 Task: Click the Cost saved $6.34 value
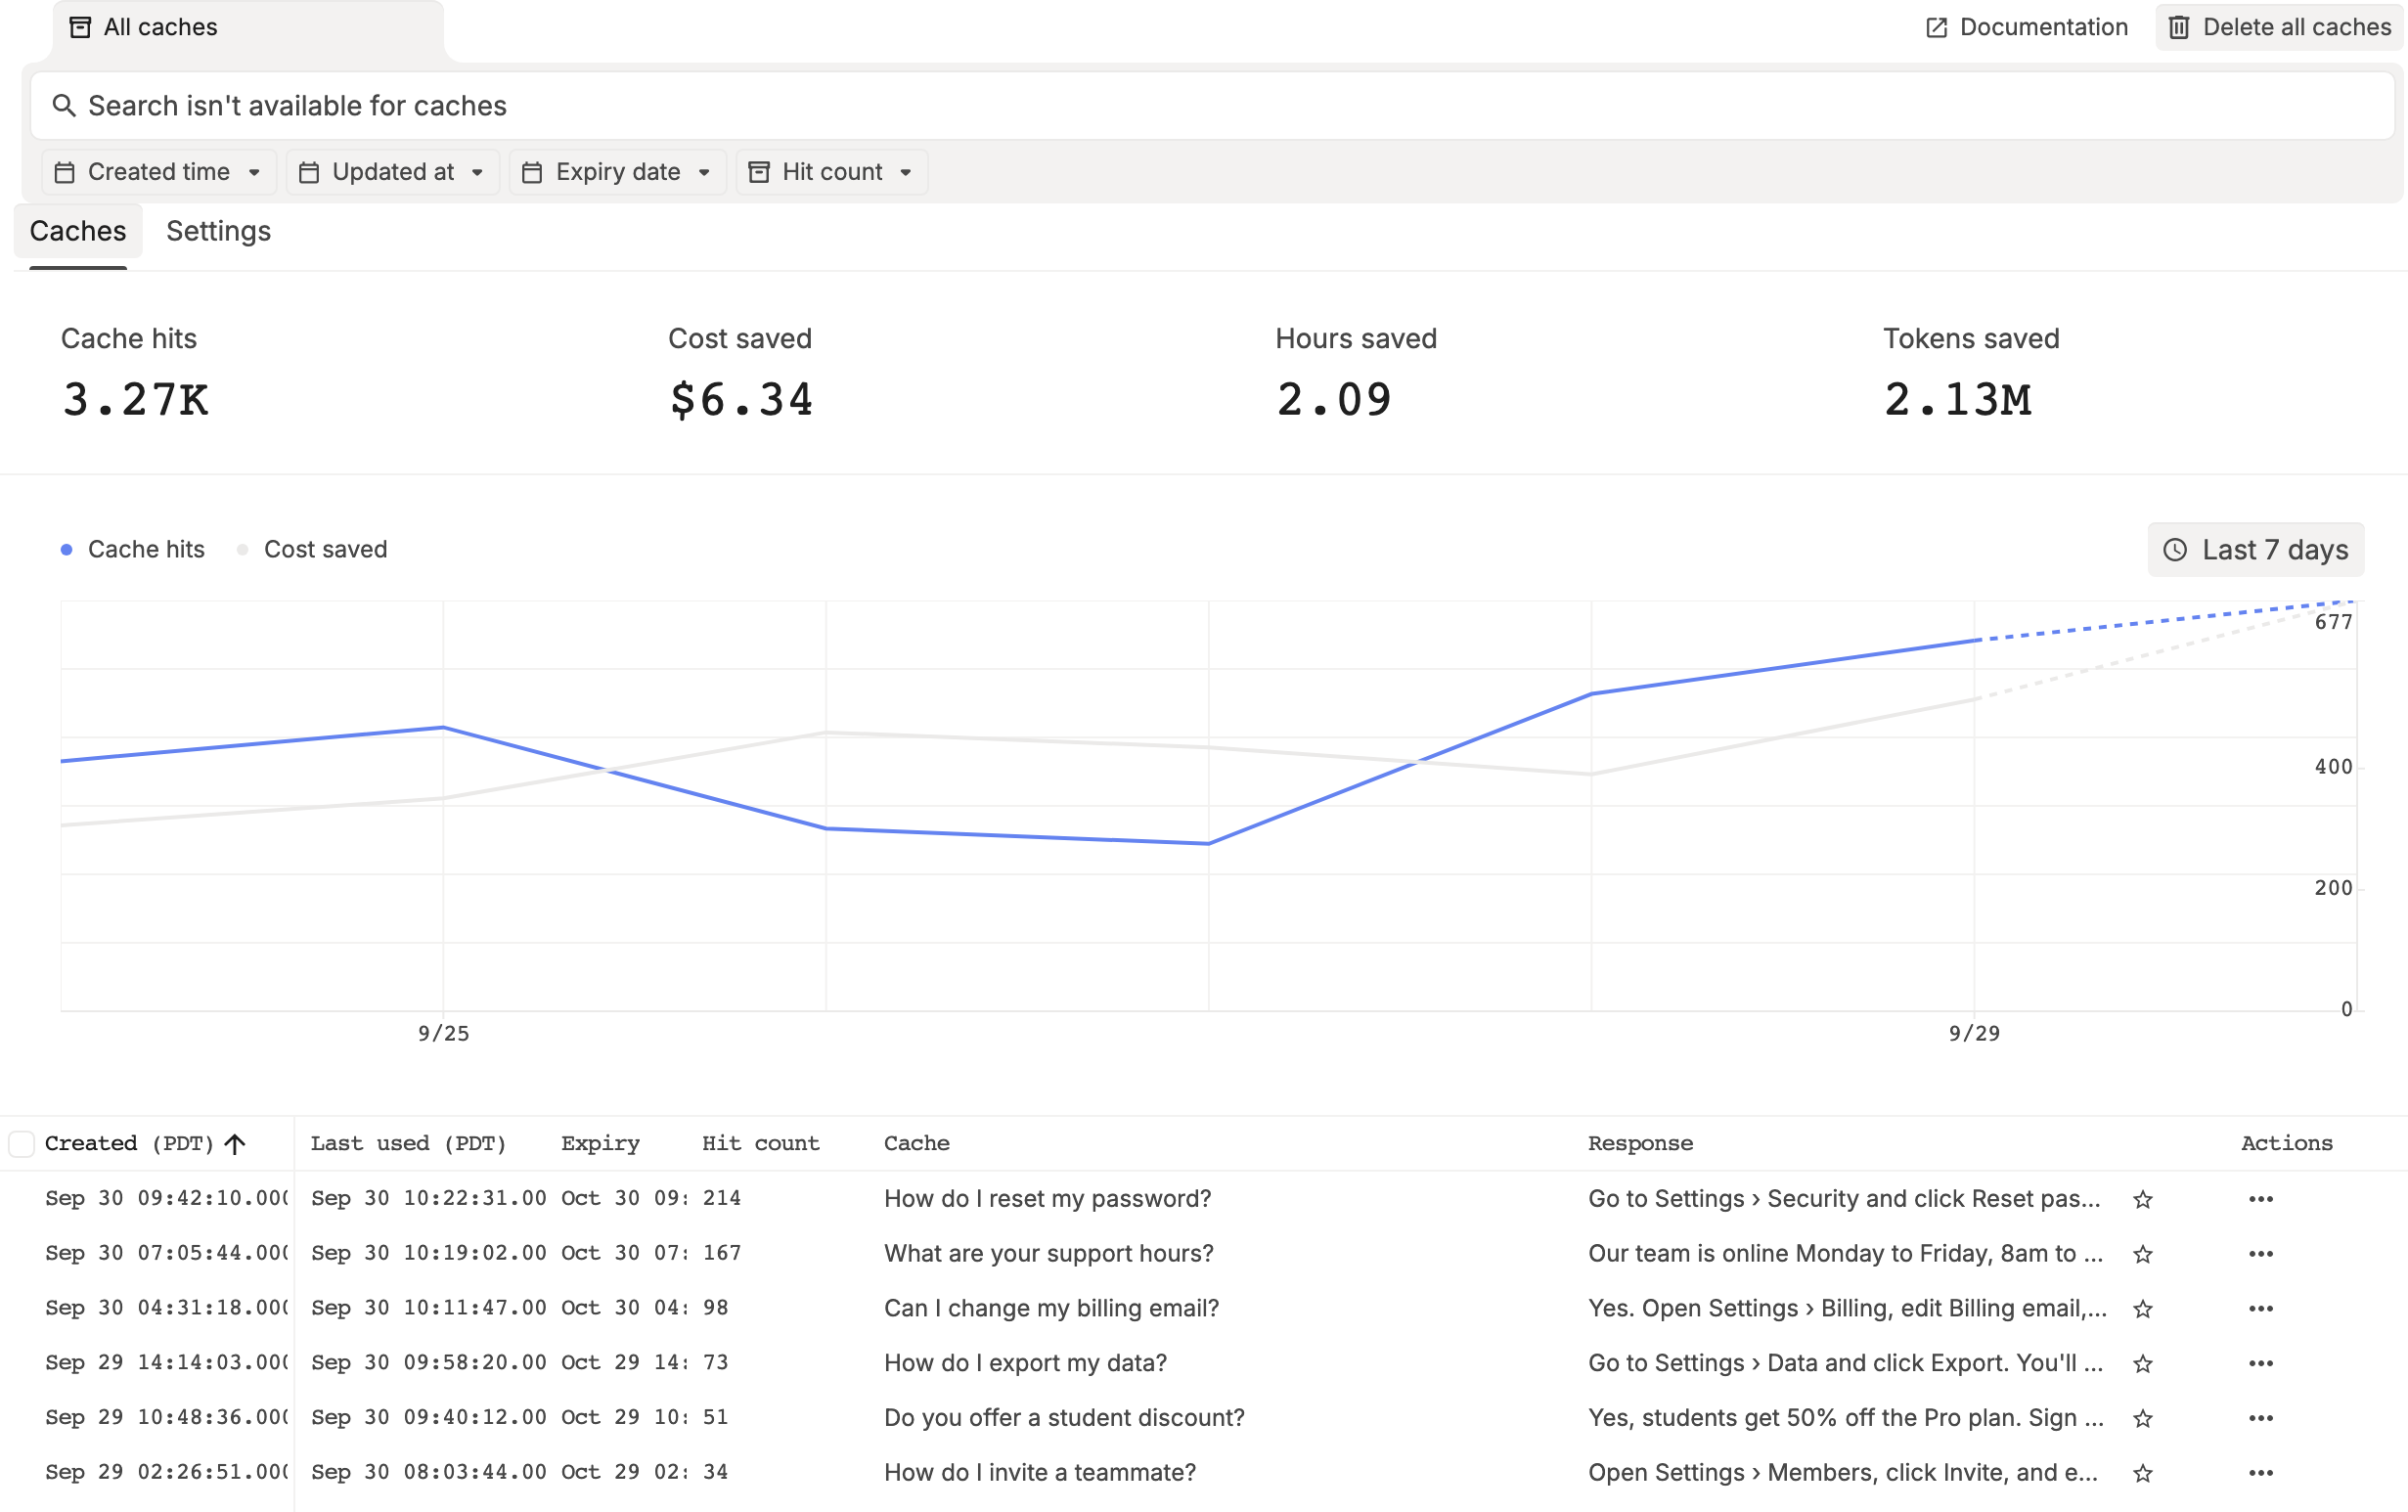(x=741, y=399)
